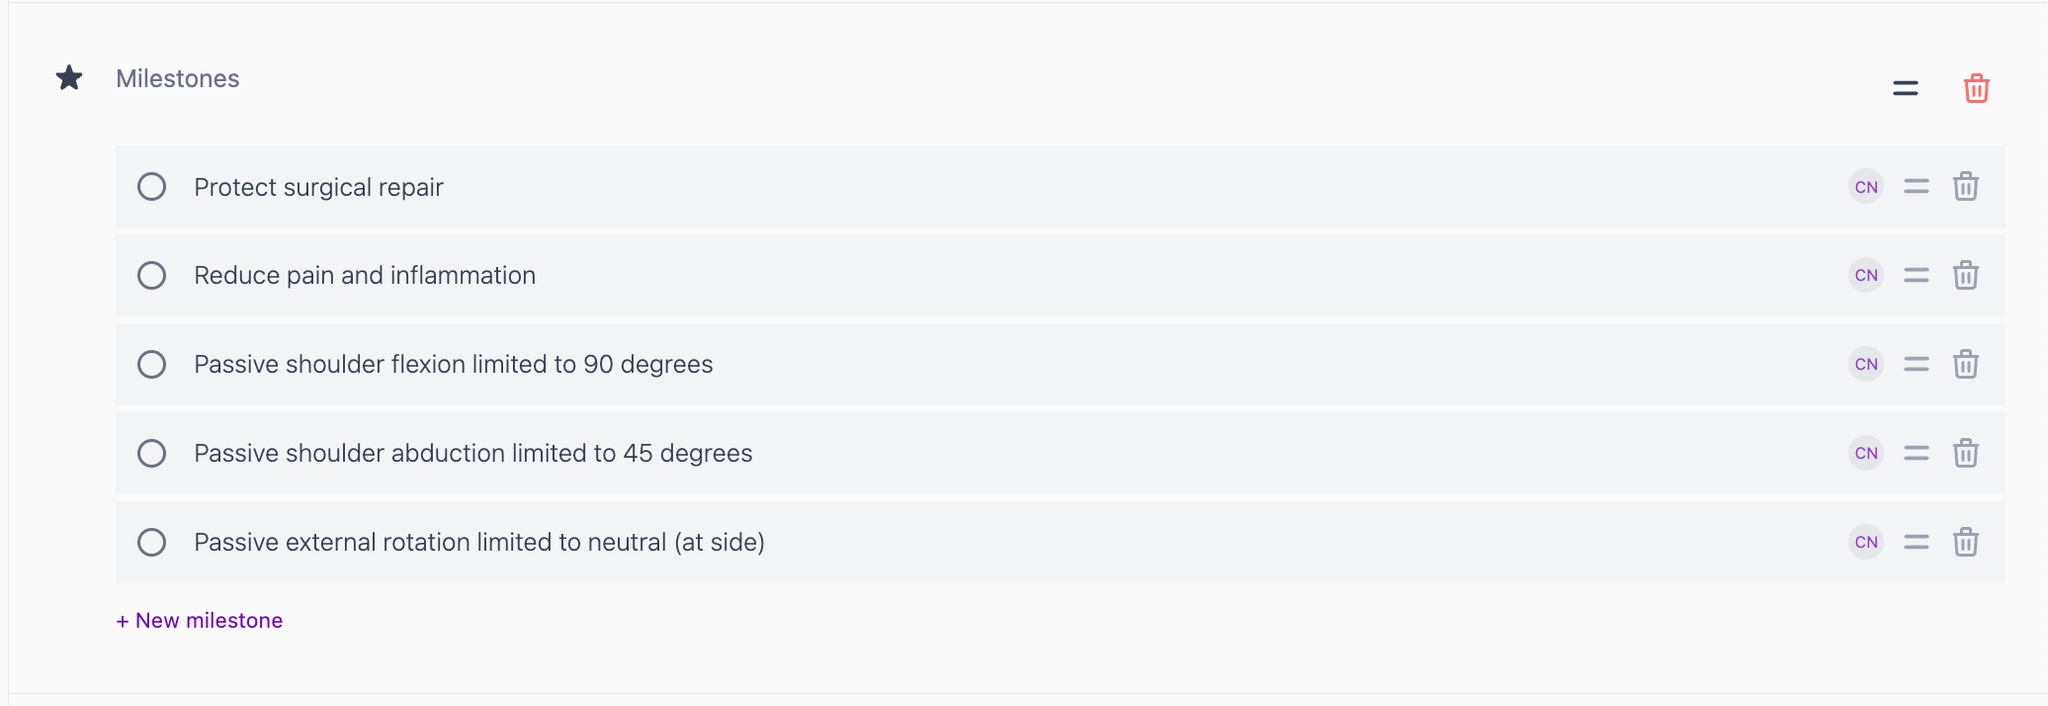Screen dimensions: 2048x706
Task: Click reorder handle for Reduce pain row
Action: (1916, 275)
